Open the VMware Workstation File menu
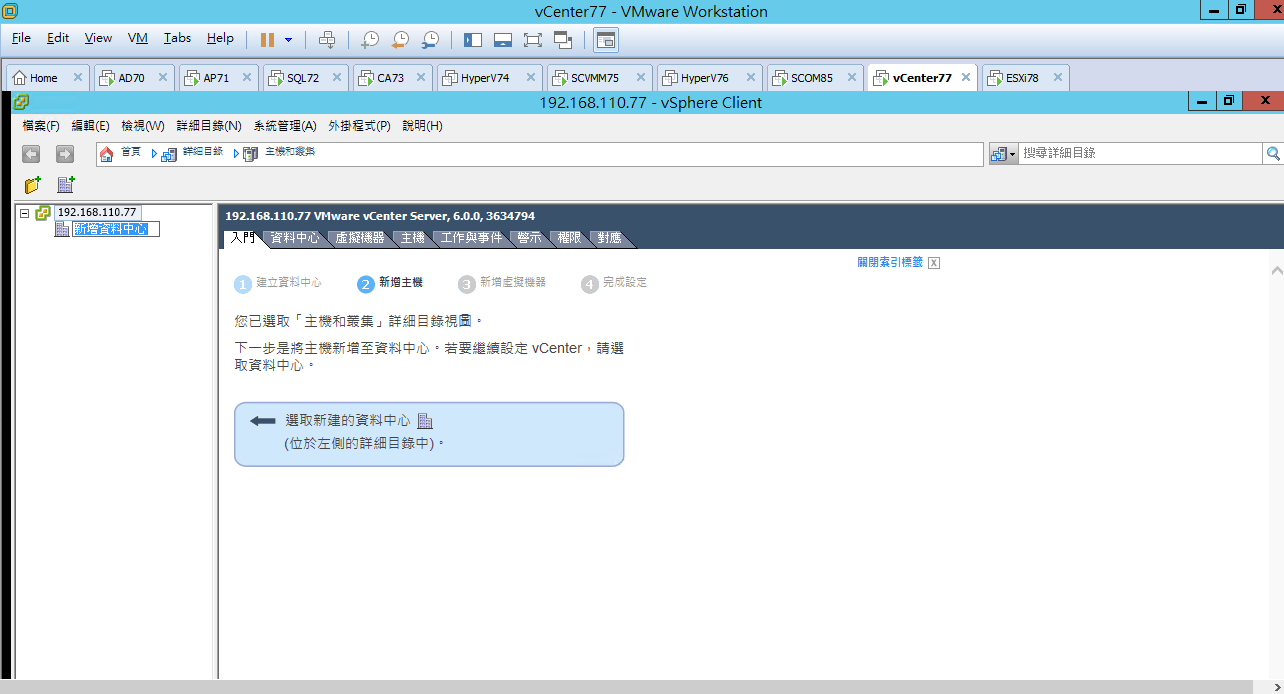1284x694 pixels. pos(21,38)
